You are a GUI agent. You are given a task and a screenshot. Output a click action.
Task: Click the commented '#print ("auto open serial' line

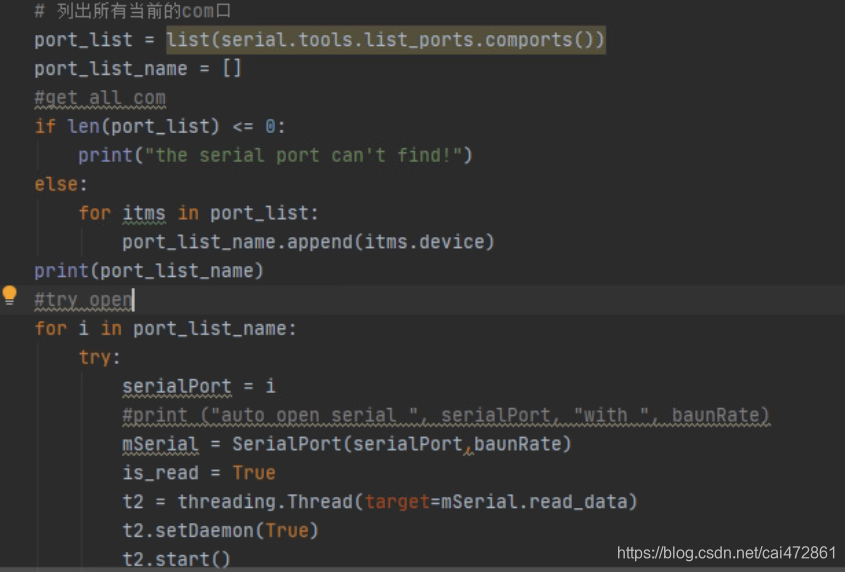click(446, 415)
